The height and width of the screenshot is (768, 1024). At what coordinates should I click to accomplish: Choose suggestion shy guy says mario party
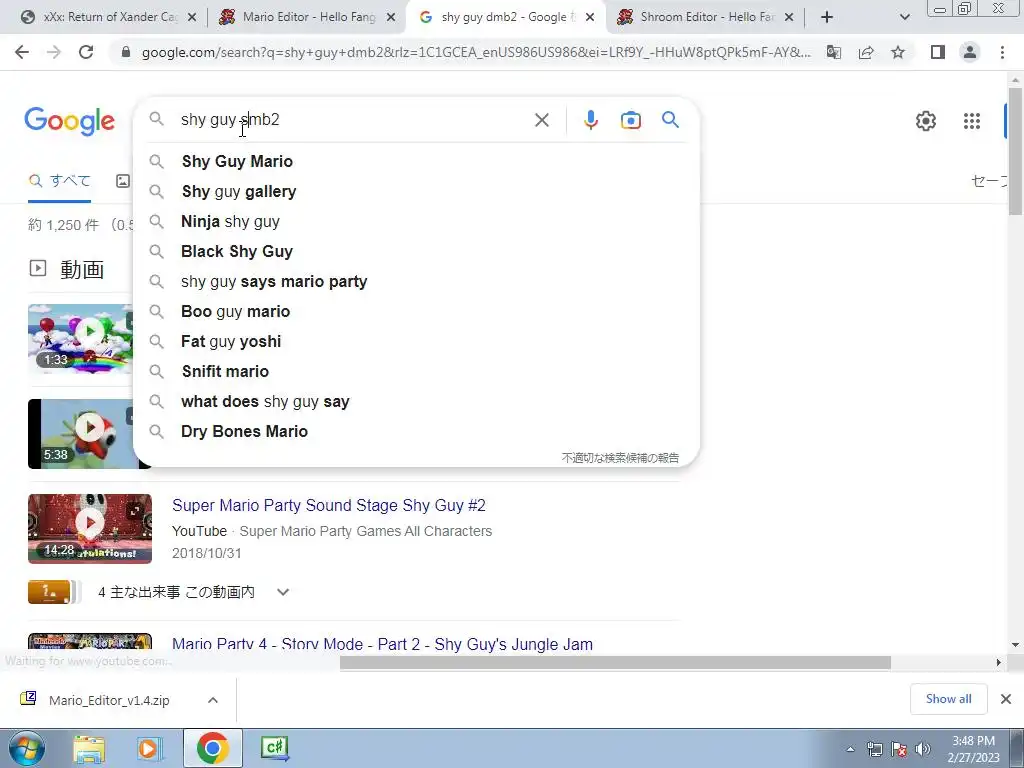[416, 281]
